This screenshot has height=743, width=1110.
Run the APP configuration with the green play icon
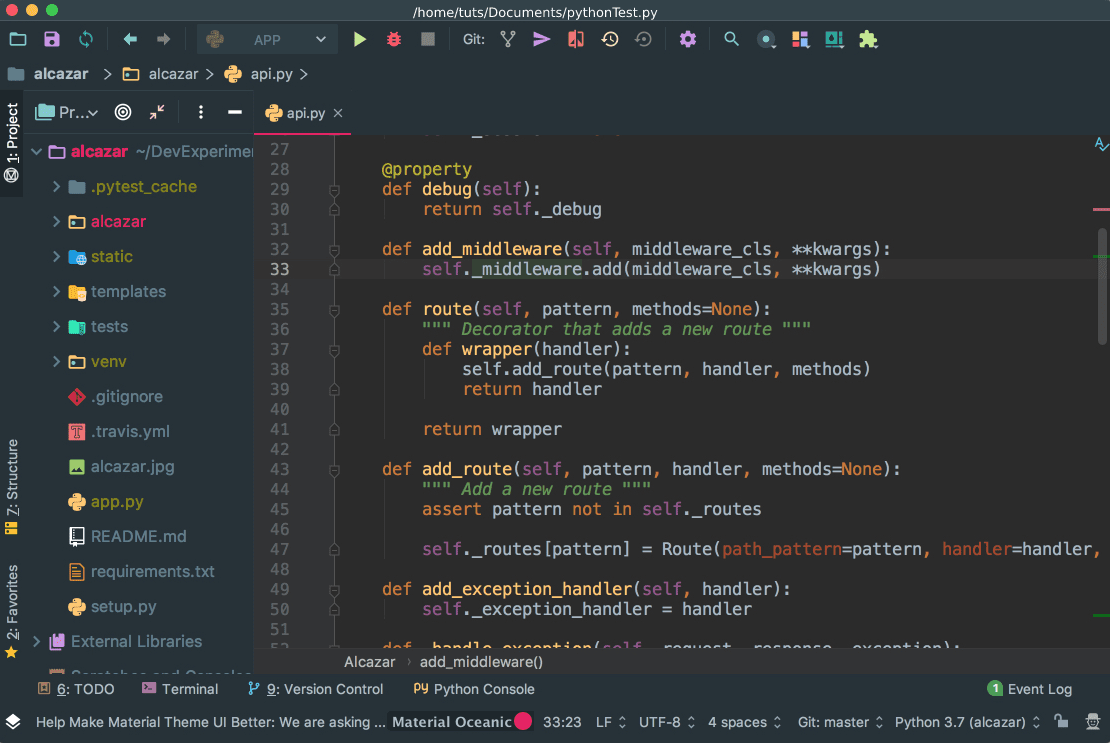click(359, 38)
